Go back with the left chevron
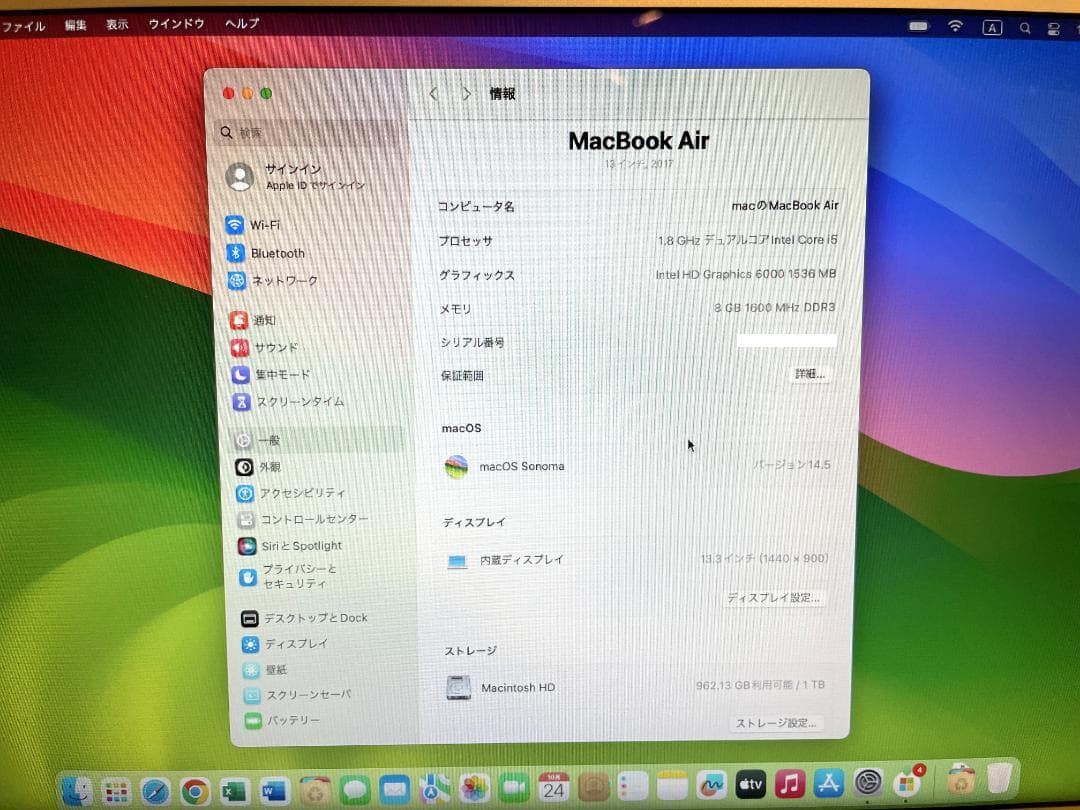 [434, 94]
